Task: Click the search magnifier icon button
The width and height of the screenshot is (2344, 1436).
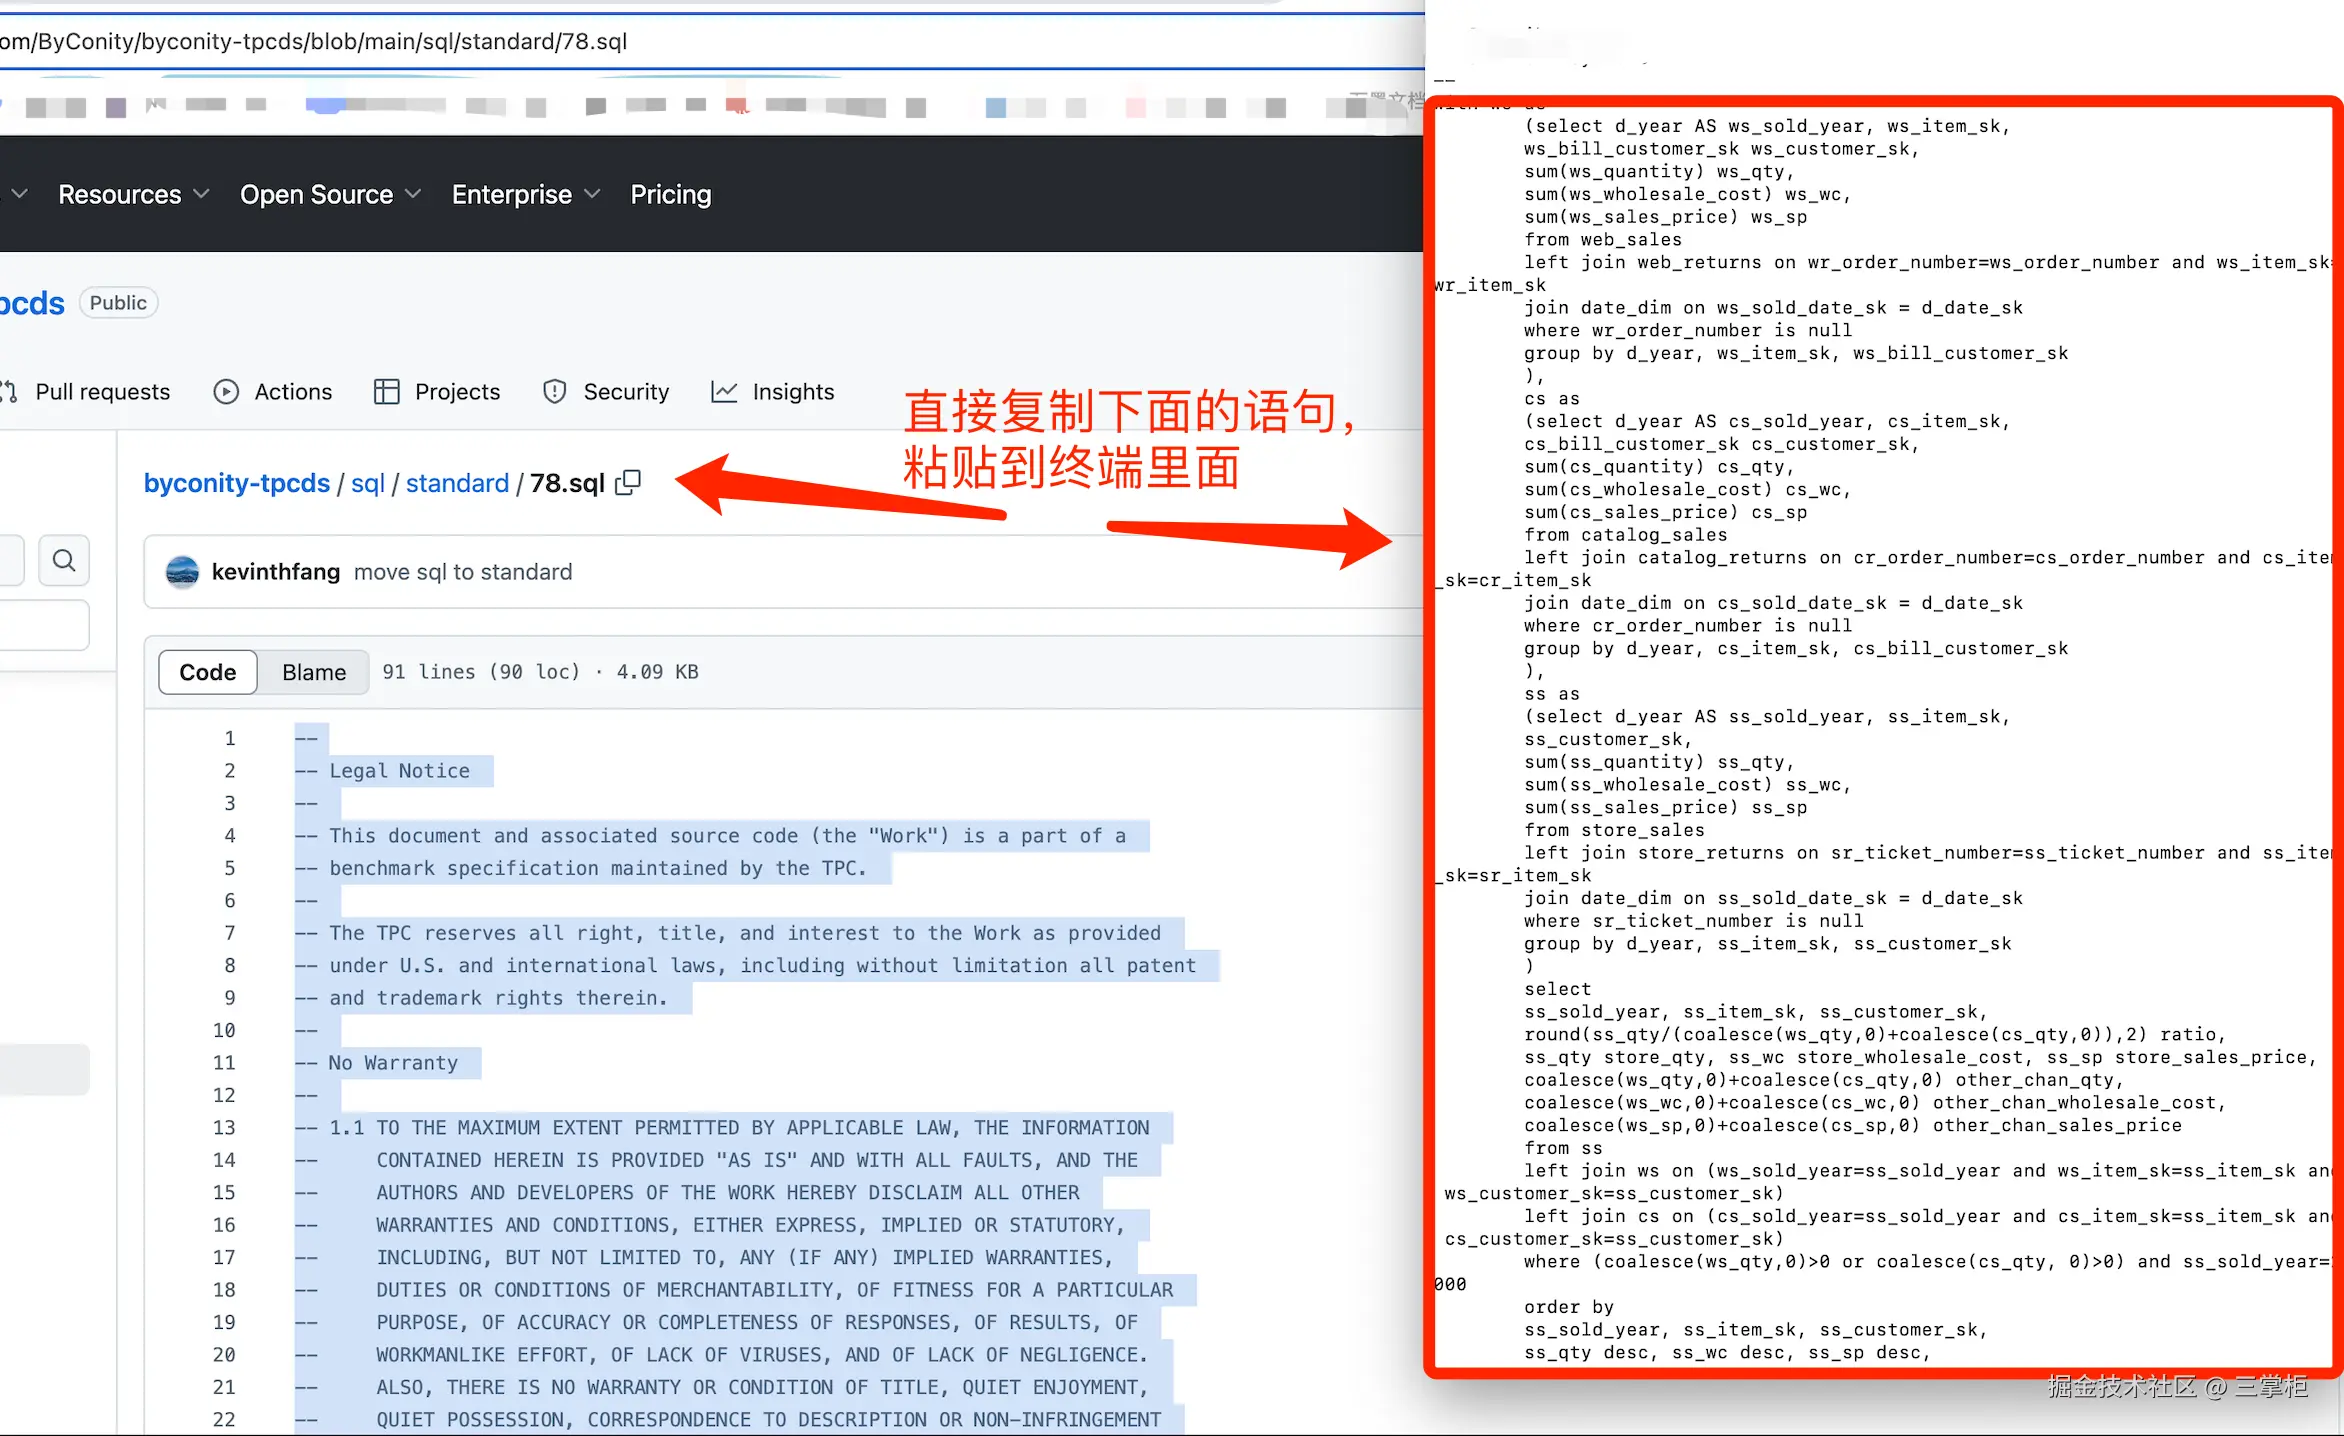Action: click(x=64, y=560)
